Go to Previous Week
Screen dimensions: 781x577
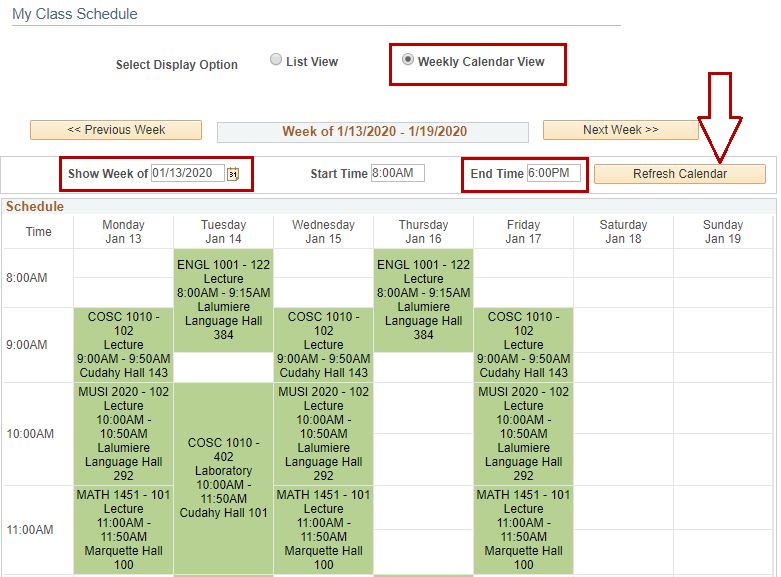point(116,130)
